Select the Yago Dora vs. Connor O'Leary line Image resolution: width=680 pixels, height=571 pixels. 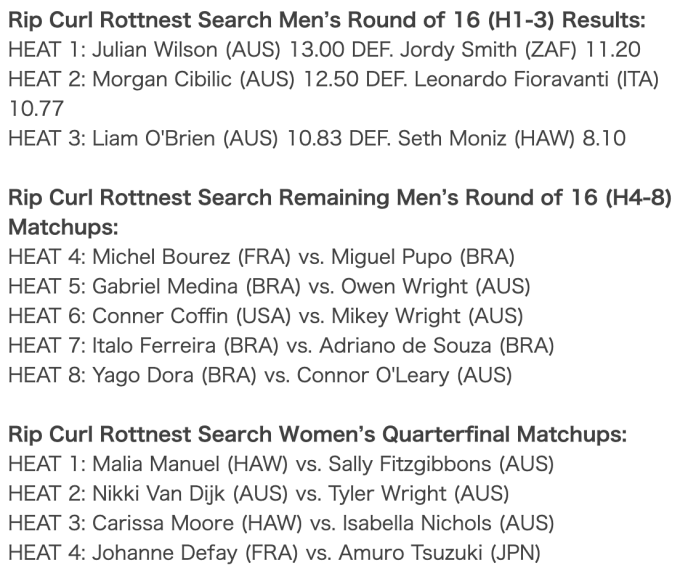(260, 375)
